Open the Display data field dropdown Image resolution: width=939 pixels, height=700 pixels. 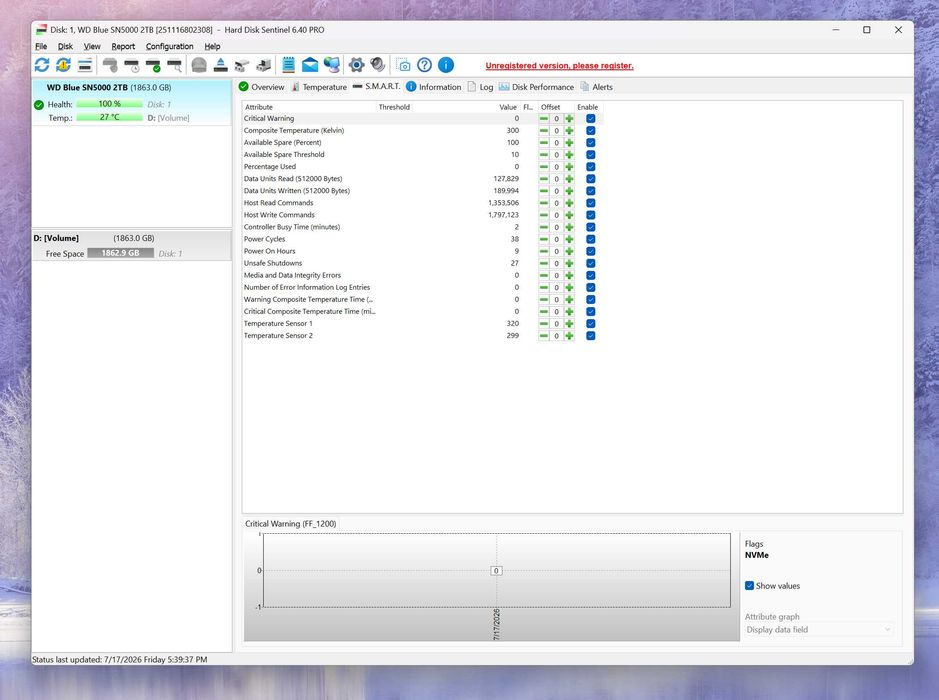coord(819,629)
